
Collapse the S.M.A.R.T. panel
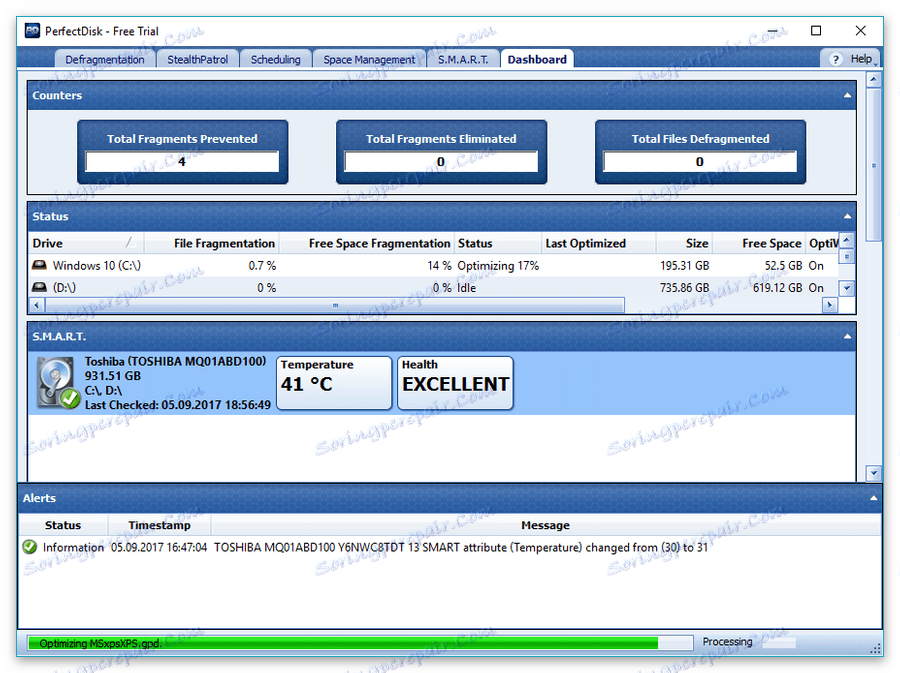(x=847, y=336)
